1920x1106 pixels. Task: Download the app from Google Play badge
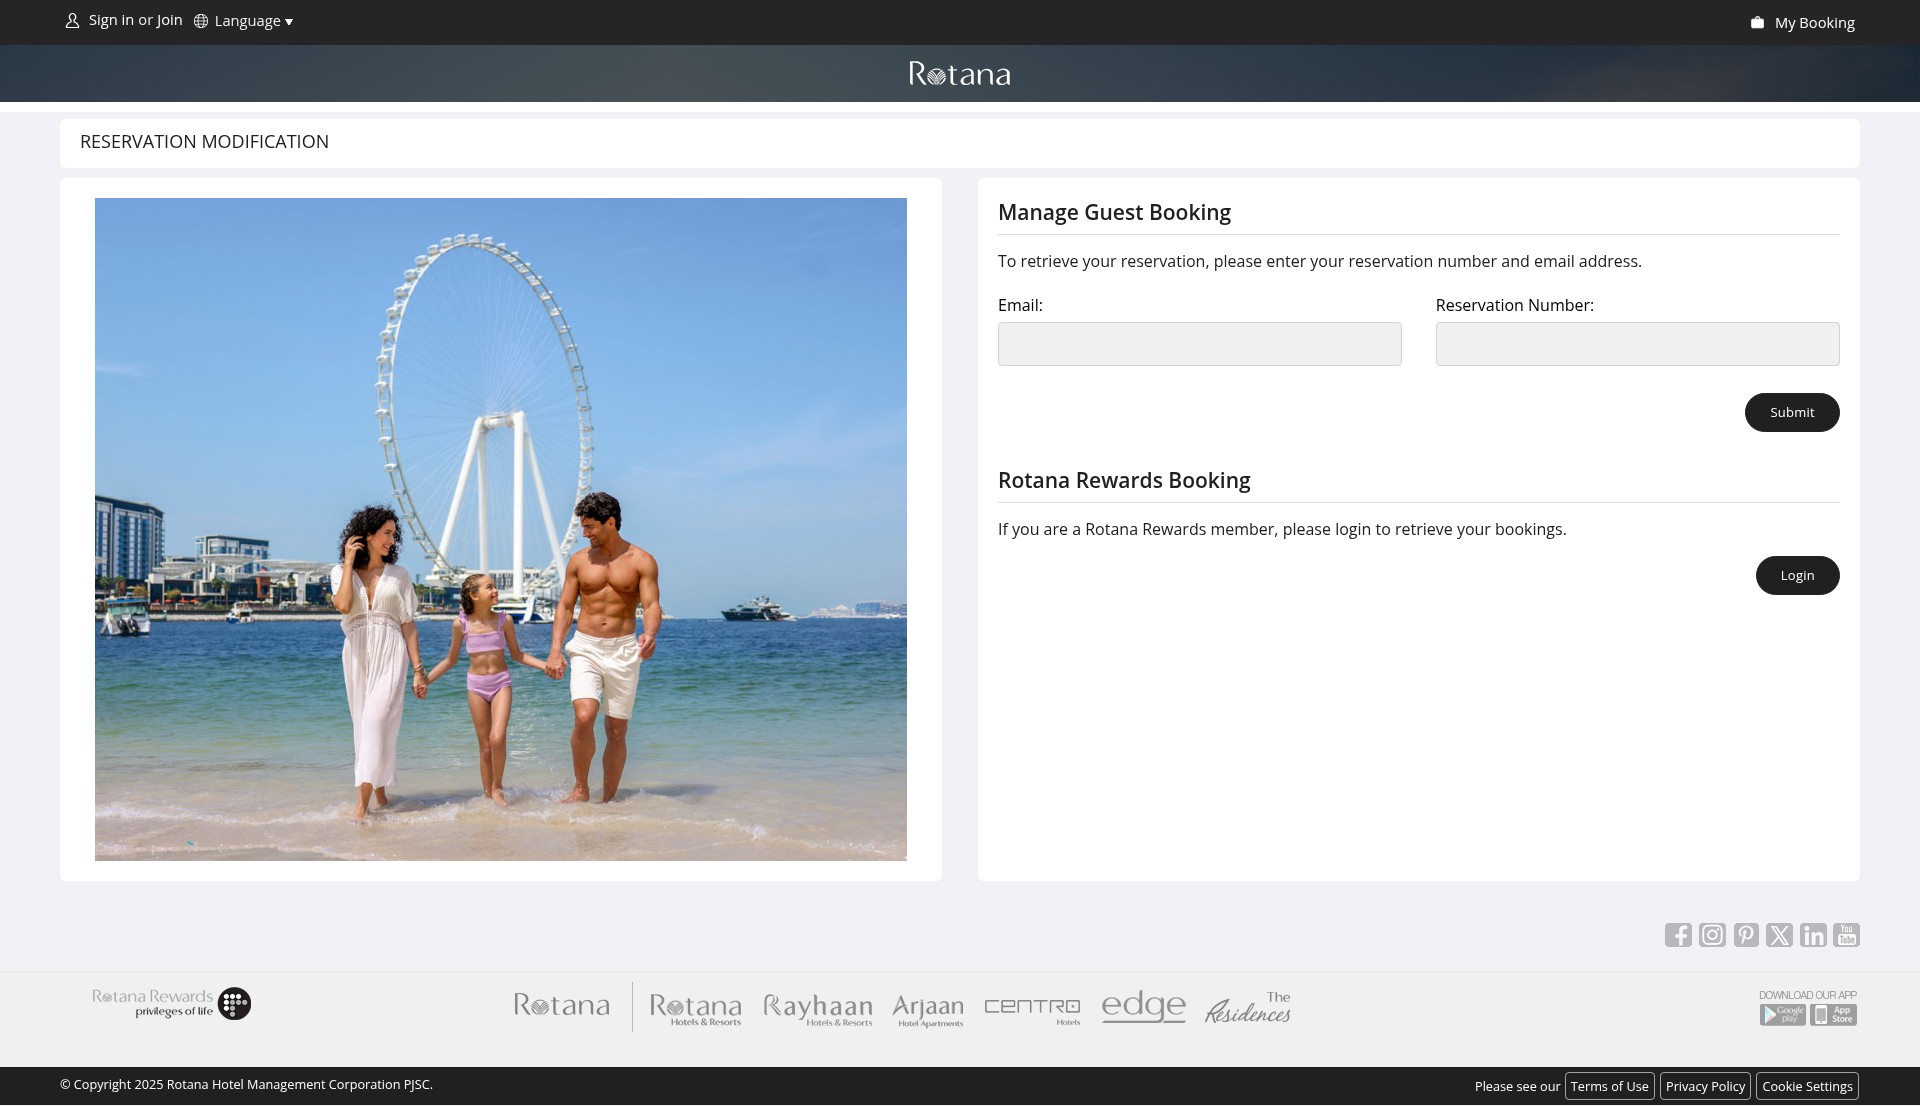coord(1783,1015)
